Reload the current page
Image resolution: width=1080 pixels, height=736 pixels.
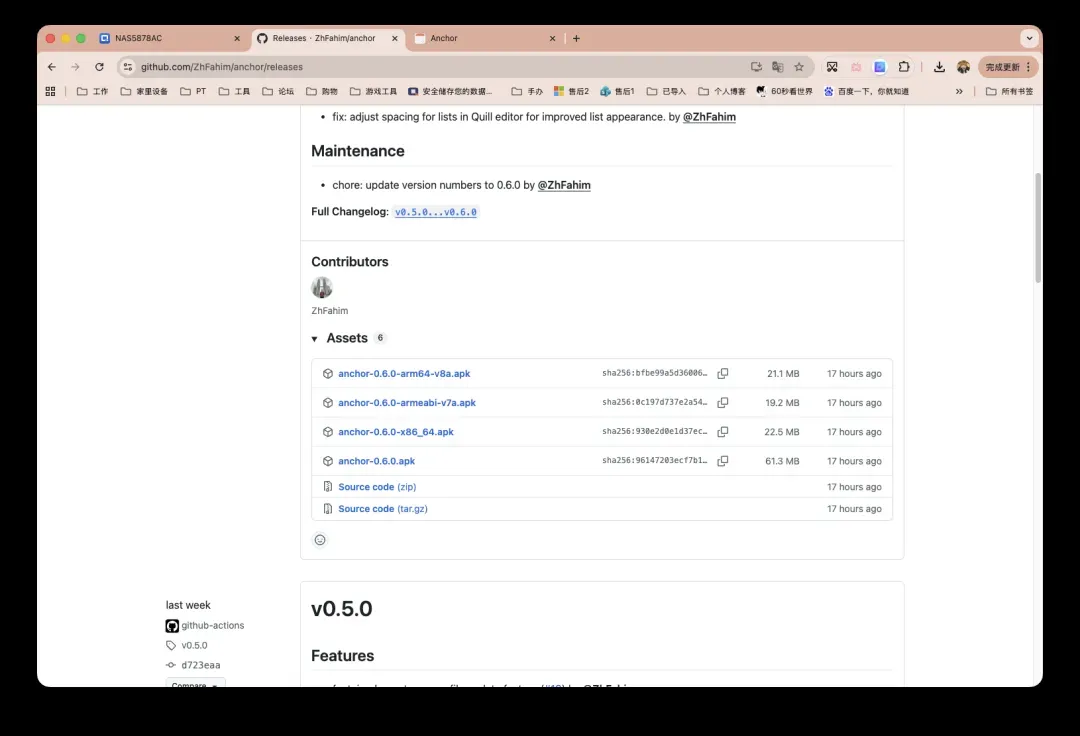click(x=99, y=67)
